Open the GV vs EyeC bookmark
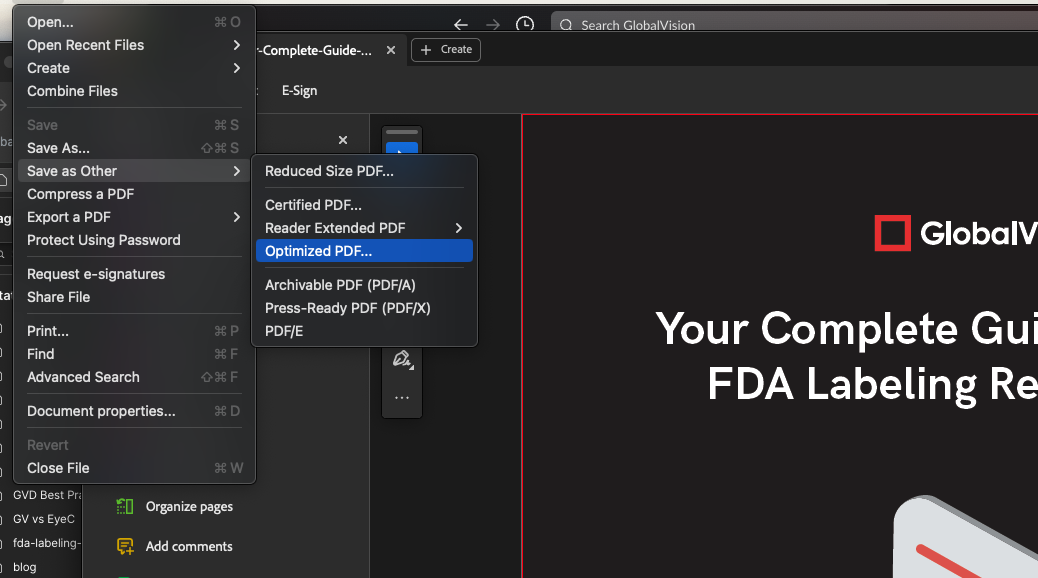 (x=44, y=519)
